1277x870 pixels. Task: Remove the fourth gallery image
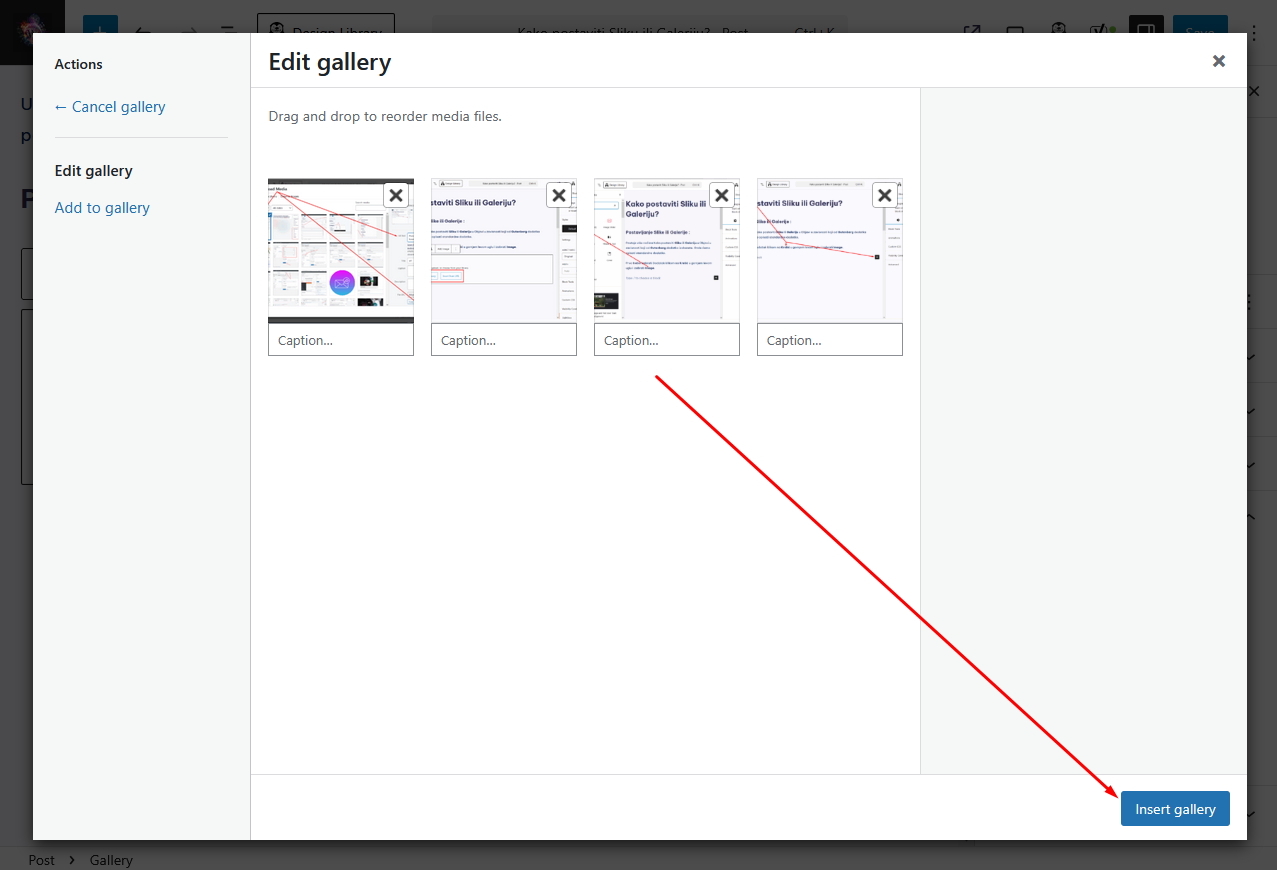point(885,195)
